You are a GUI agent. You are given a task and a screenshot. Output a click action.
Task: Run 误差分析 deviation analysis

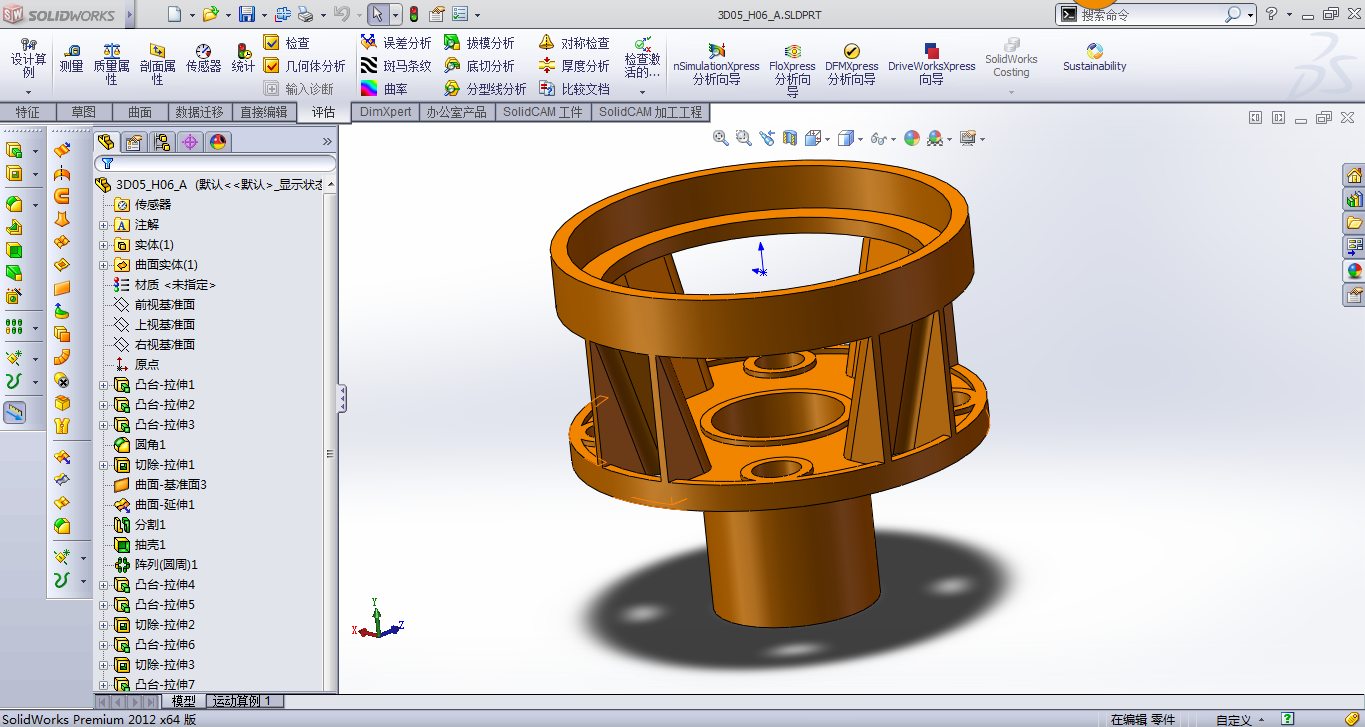pyautogui.click(x=397, y=43)
